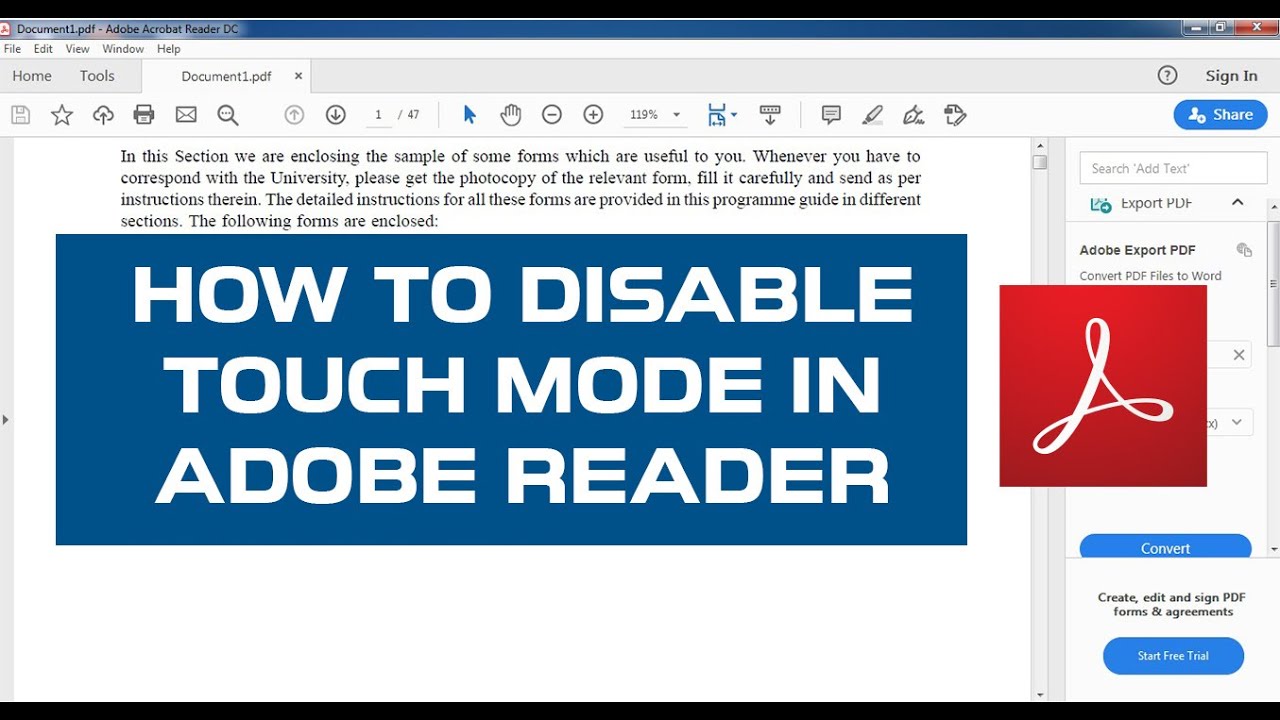Collapse the Export PDF section chevron

[x=1237, y=203]
